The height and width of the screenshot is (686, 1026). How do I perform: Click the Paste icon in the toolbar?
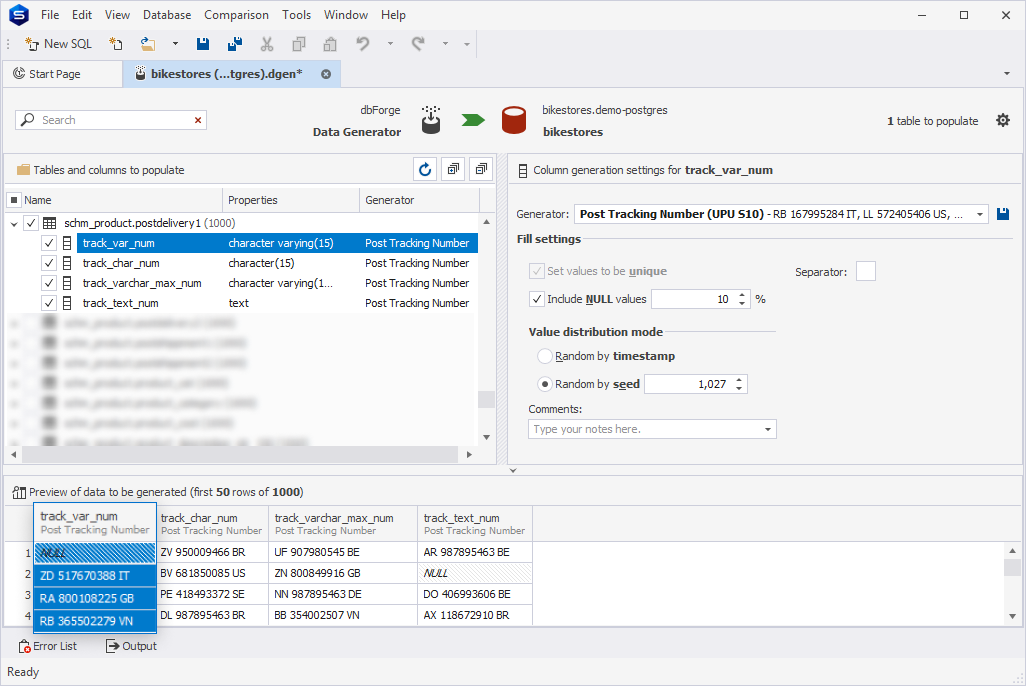(330, 44)
